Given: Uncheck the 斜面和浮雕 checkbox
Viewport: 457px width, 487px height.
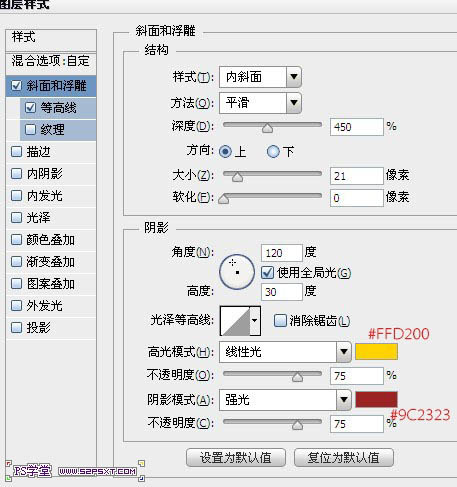Looking at the screenshot, I should click(16, 86).
